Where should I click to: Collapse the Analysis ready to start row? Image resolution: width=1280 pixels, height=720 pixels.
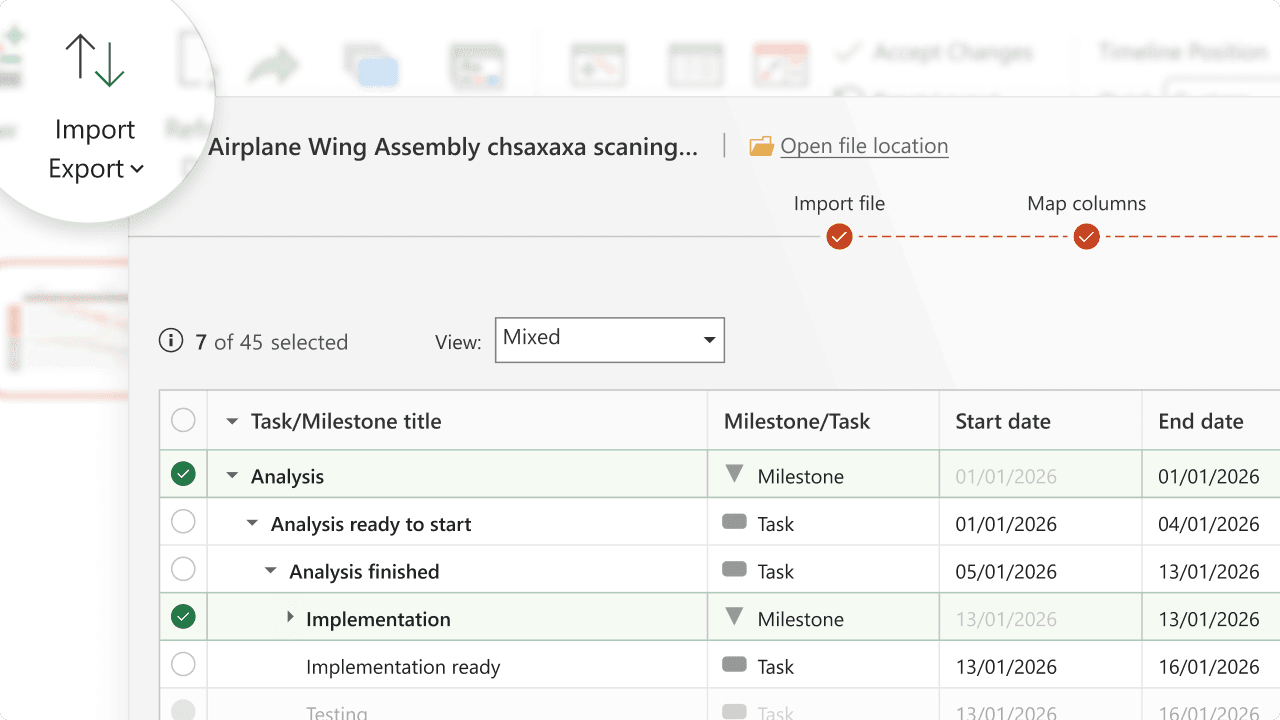252,523
